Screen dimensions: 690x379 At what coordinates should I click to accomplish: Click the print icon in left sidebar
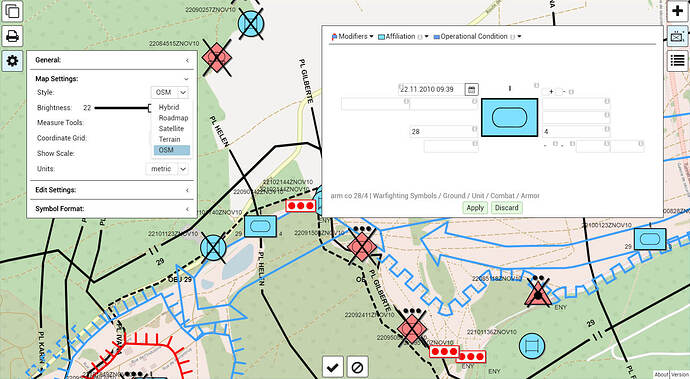click(x=12, y=36)
